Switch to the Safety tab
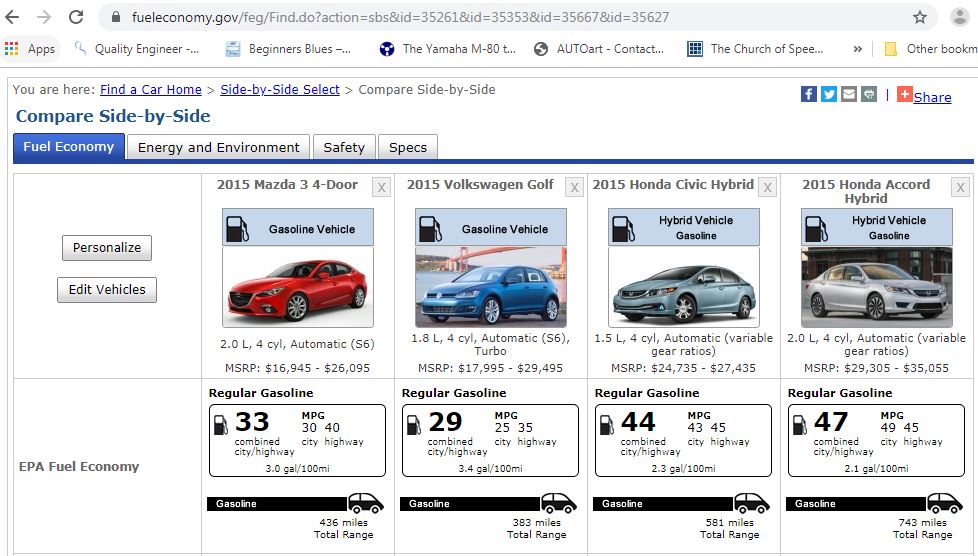The width and height of the screenshot is (978, 556). [x=344, y=147]
